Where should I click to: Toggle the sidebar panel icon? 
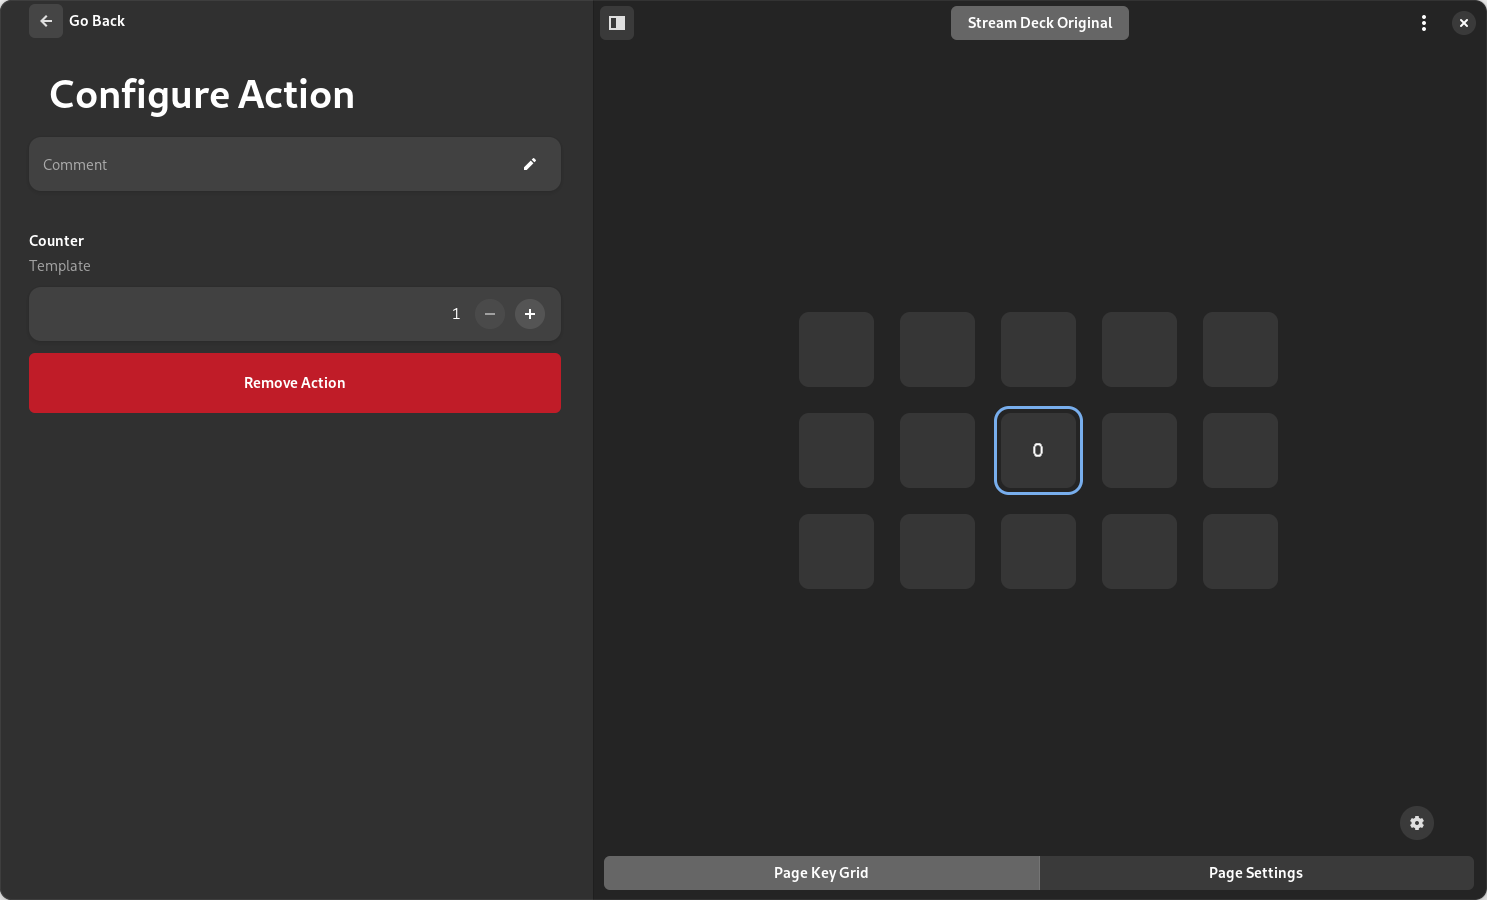click(x=617, y=23)
